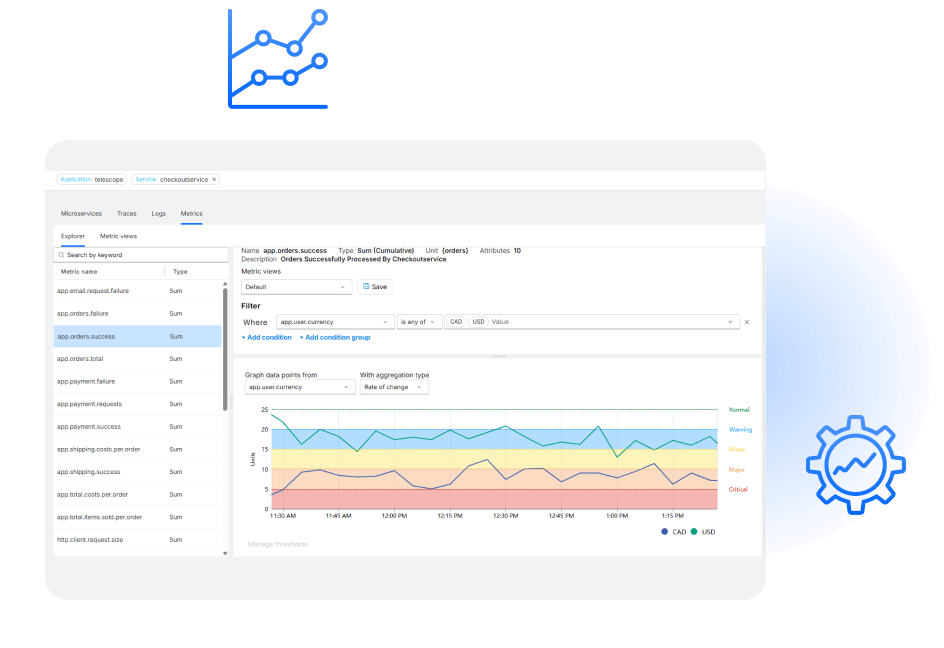944x648 pixels.
Task: Click the CAD value chip
Action: 456,322
